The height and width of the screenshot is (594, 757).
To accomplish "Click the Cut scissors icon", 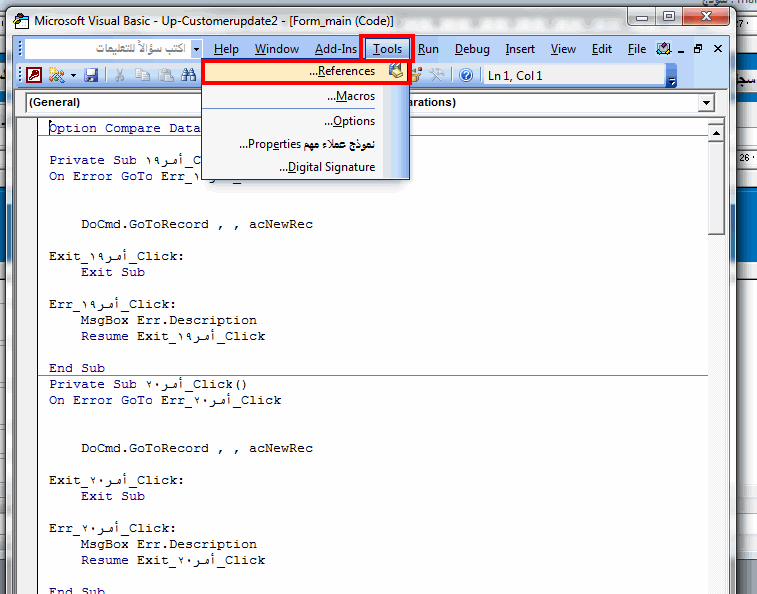I will 119,75.
